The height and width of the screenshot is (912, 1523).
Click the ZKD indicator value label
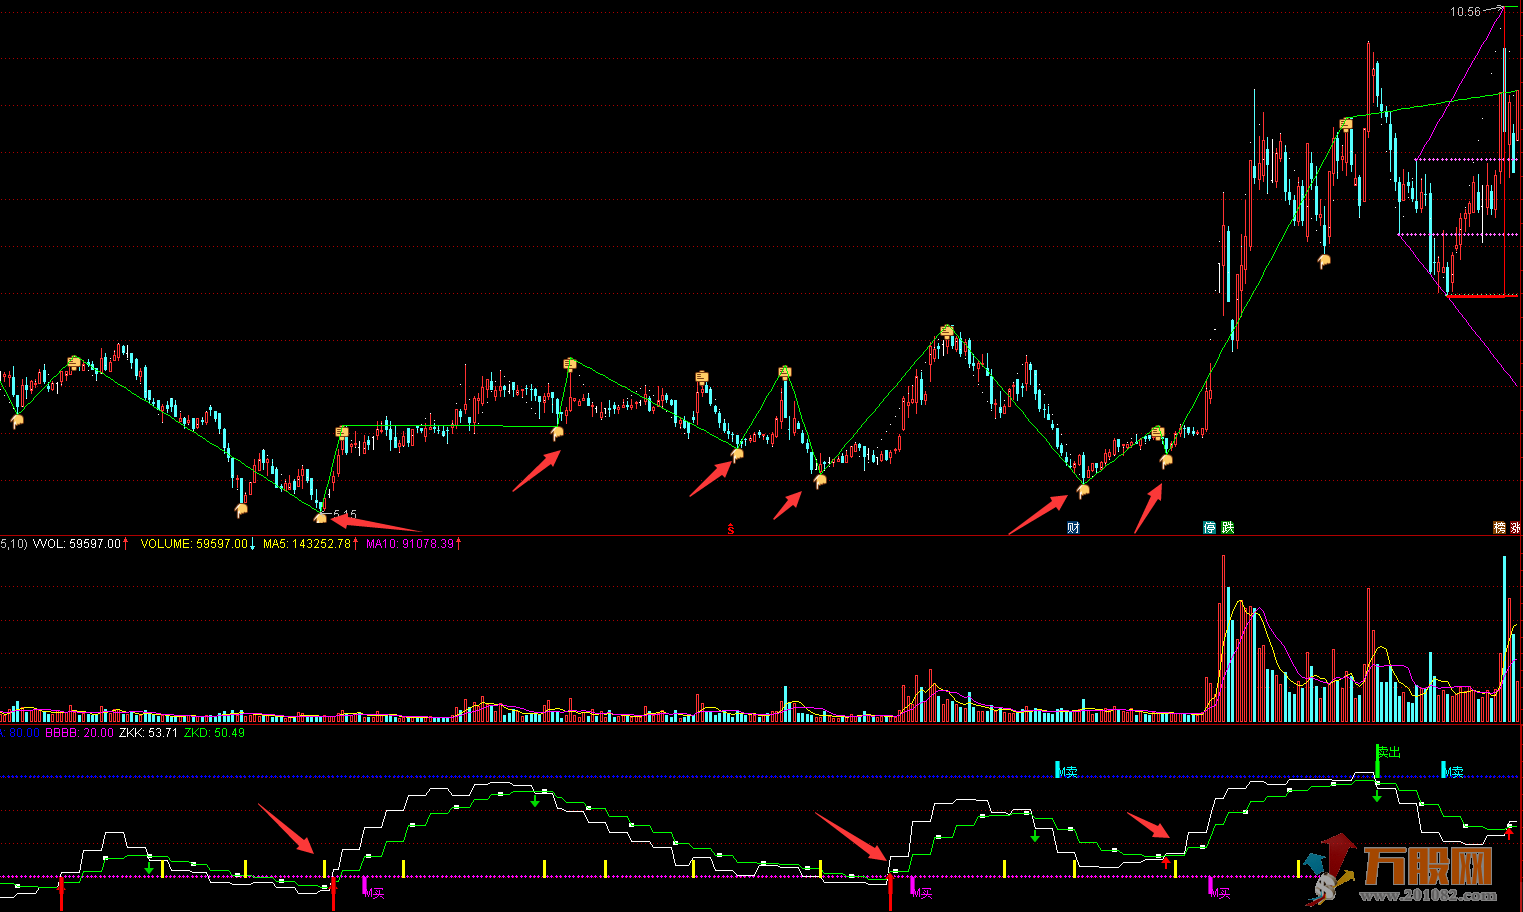coord(215,733)
